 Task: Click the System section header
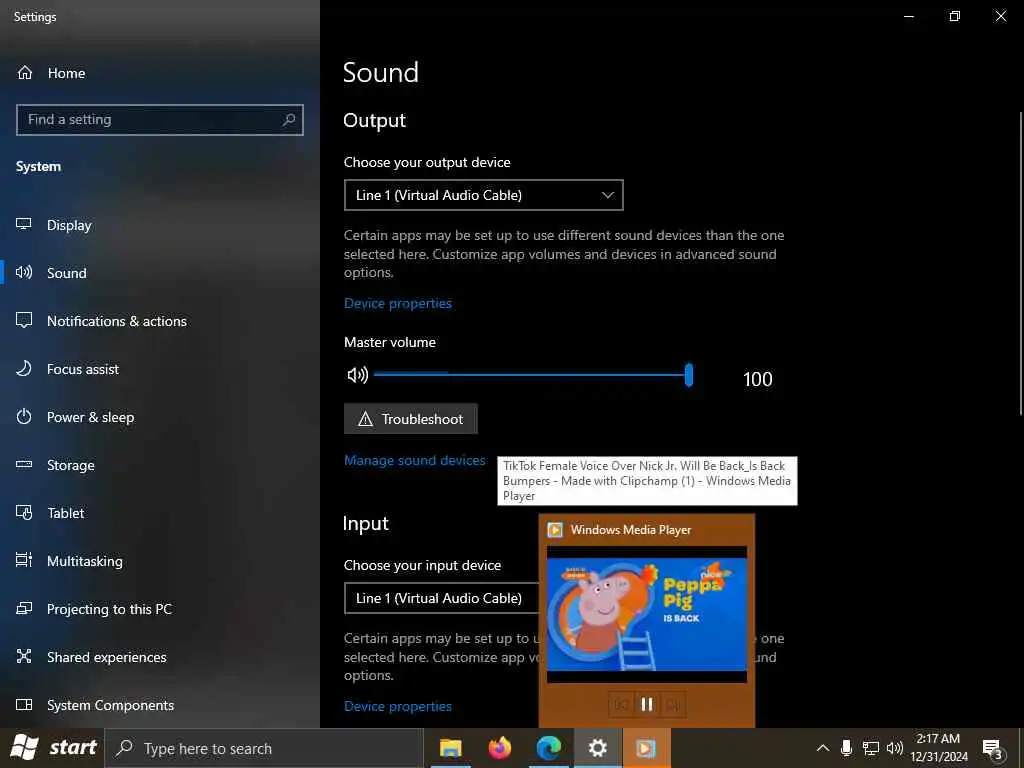39,167
